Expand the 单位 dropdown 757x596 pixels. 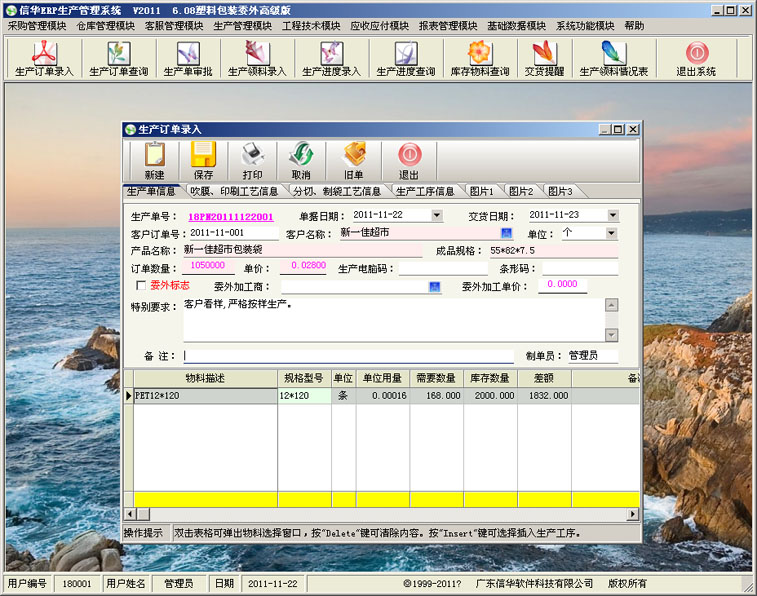pos(611,233)
